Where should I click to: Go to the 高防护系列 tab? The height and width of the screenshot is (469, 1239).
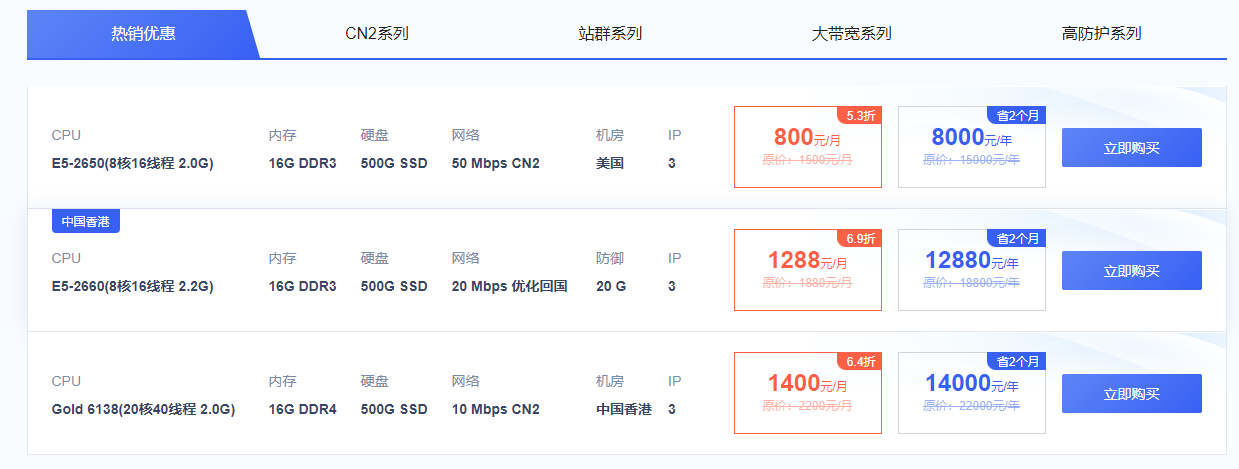[1101, 33]
